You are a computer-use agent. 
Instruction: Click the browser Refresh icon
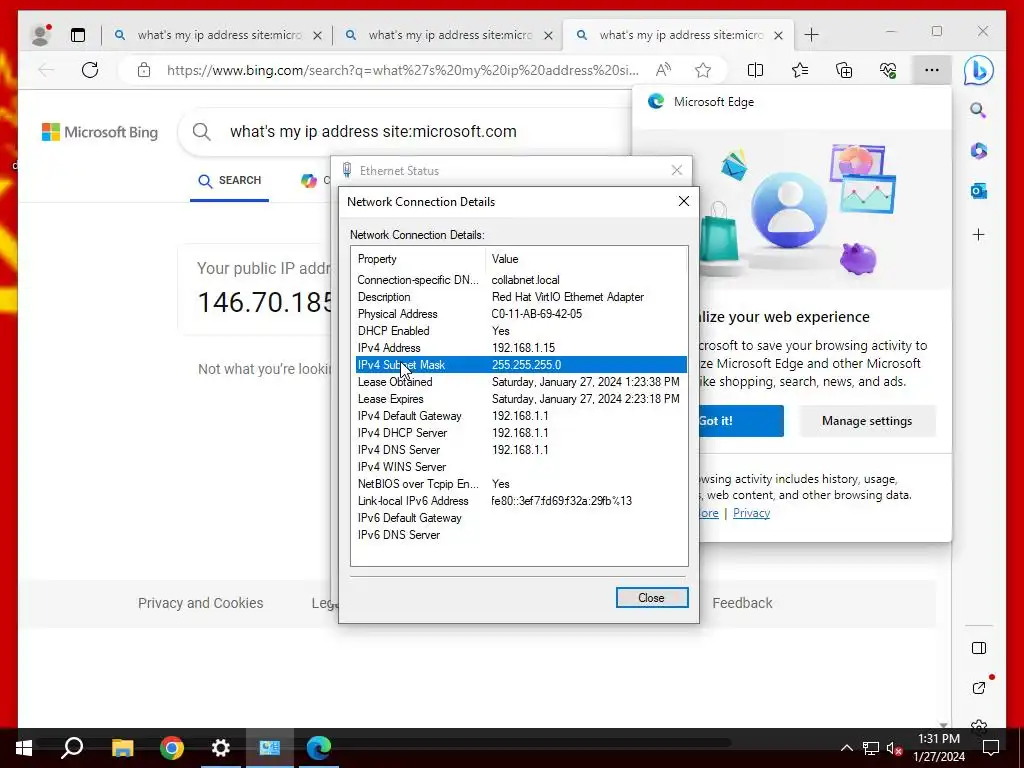[90, 70]
